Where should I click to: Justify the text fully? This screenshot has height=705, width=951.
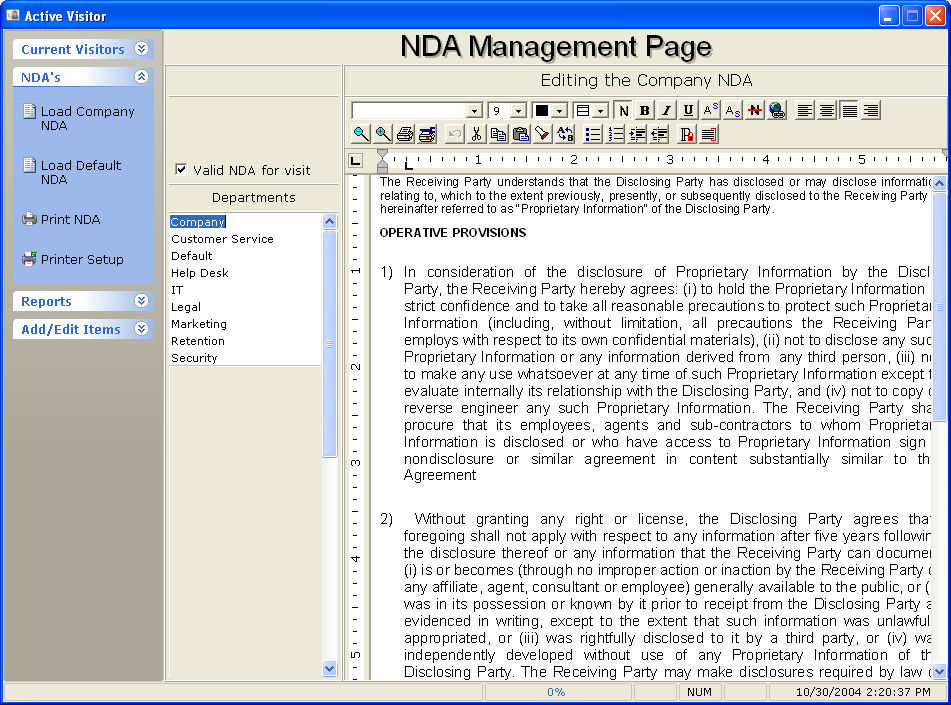[849, 110]
